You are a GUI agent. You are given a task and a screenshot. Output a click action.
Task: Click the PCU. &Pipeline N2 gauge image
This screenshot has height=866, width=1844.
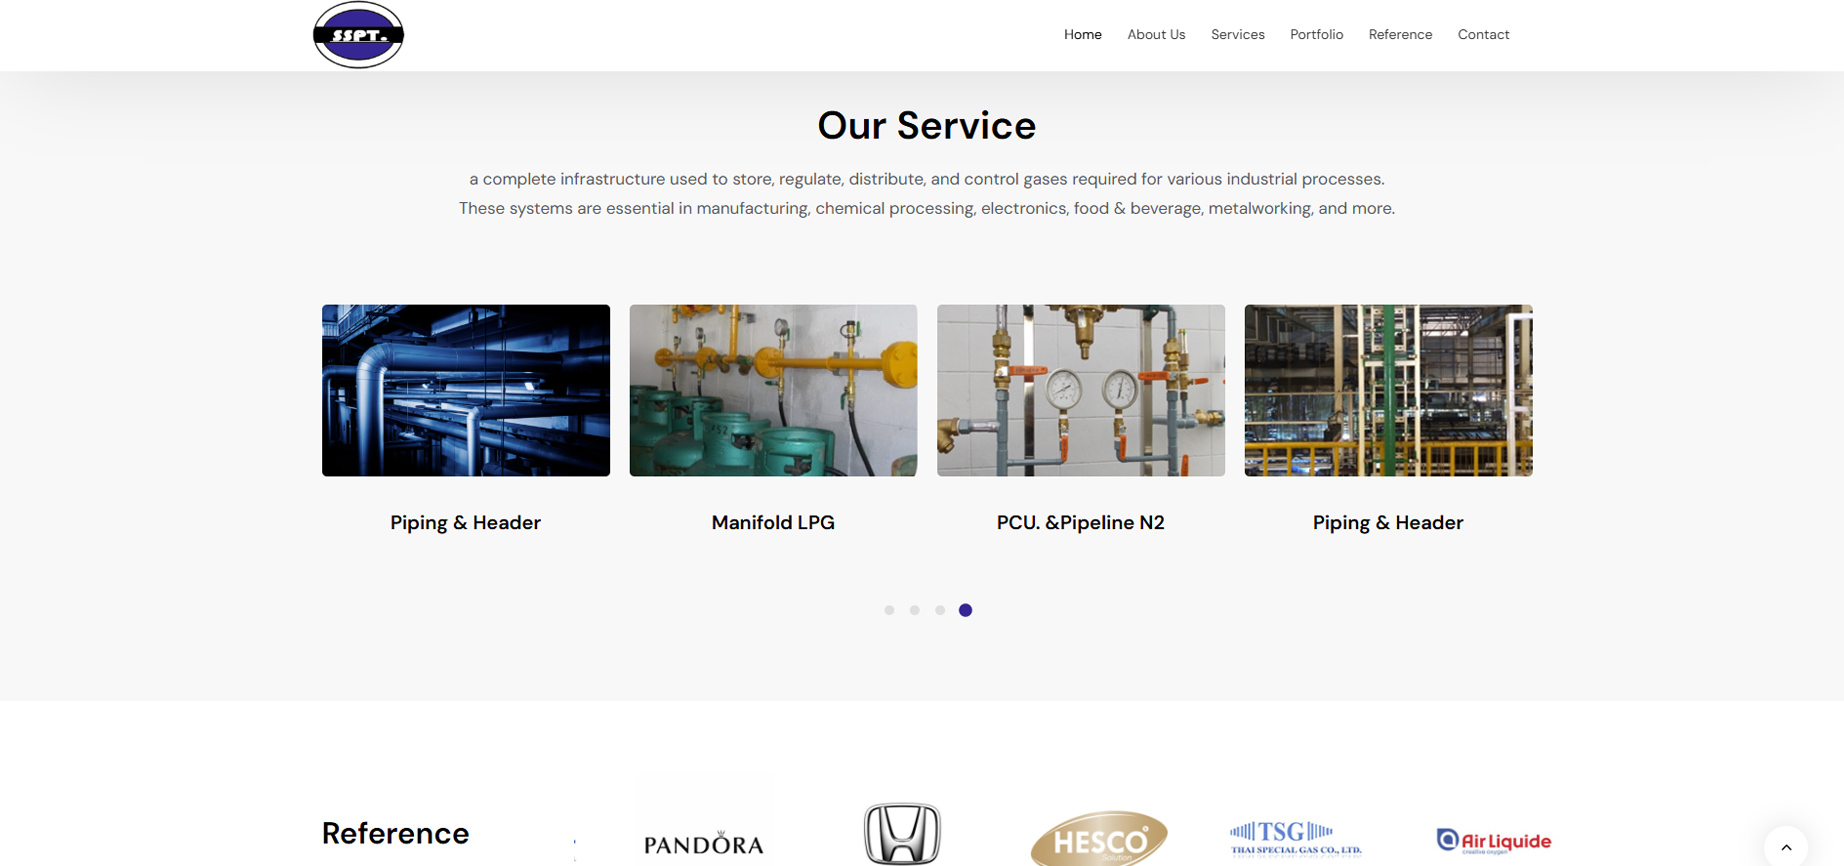[x=1080, y=390]
